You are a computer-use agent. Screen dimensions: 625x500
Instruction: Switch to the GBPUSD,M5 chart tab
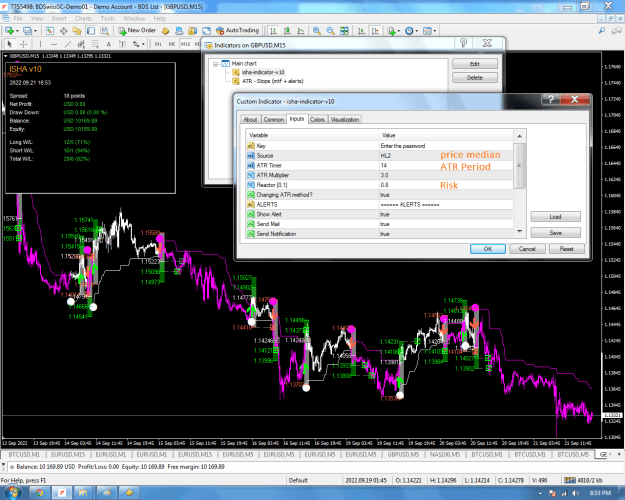(403, 455)
